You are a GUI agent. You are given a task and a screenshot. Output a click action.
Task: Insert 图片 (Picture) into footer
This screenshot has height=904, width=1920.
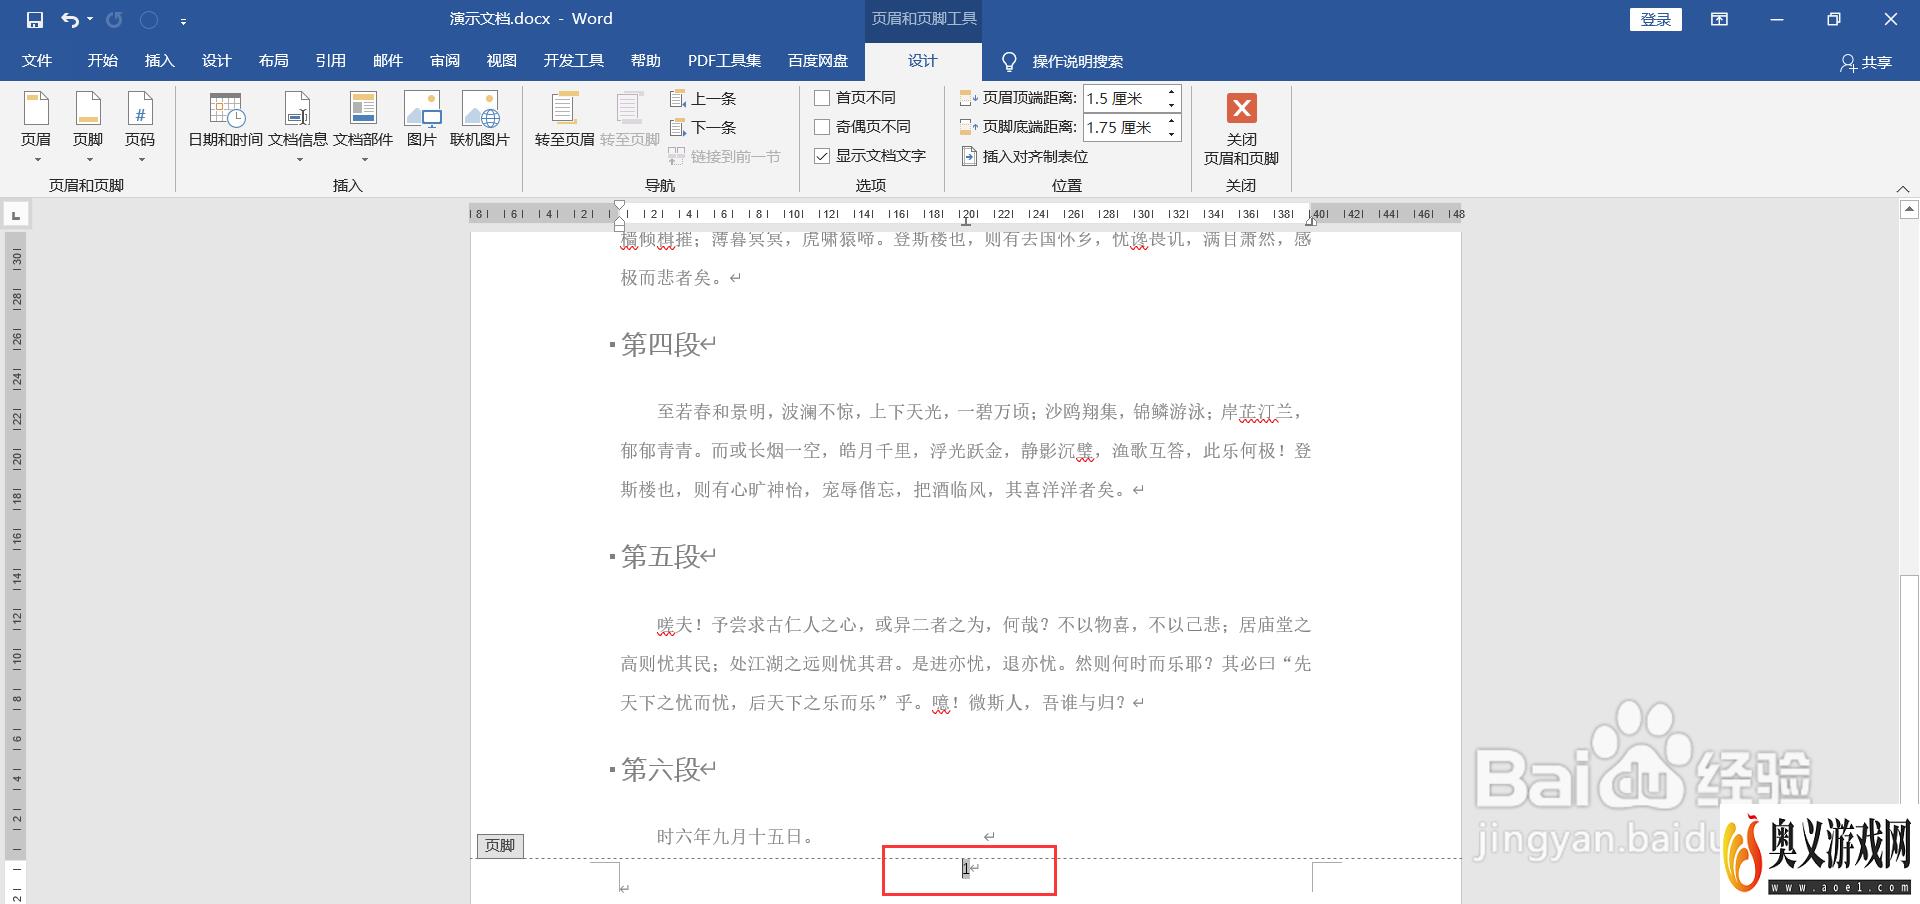422,120
